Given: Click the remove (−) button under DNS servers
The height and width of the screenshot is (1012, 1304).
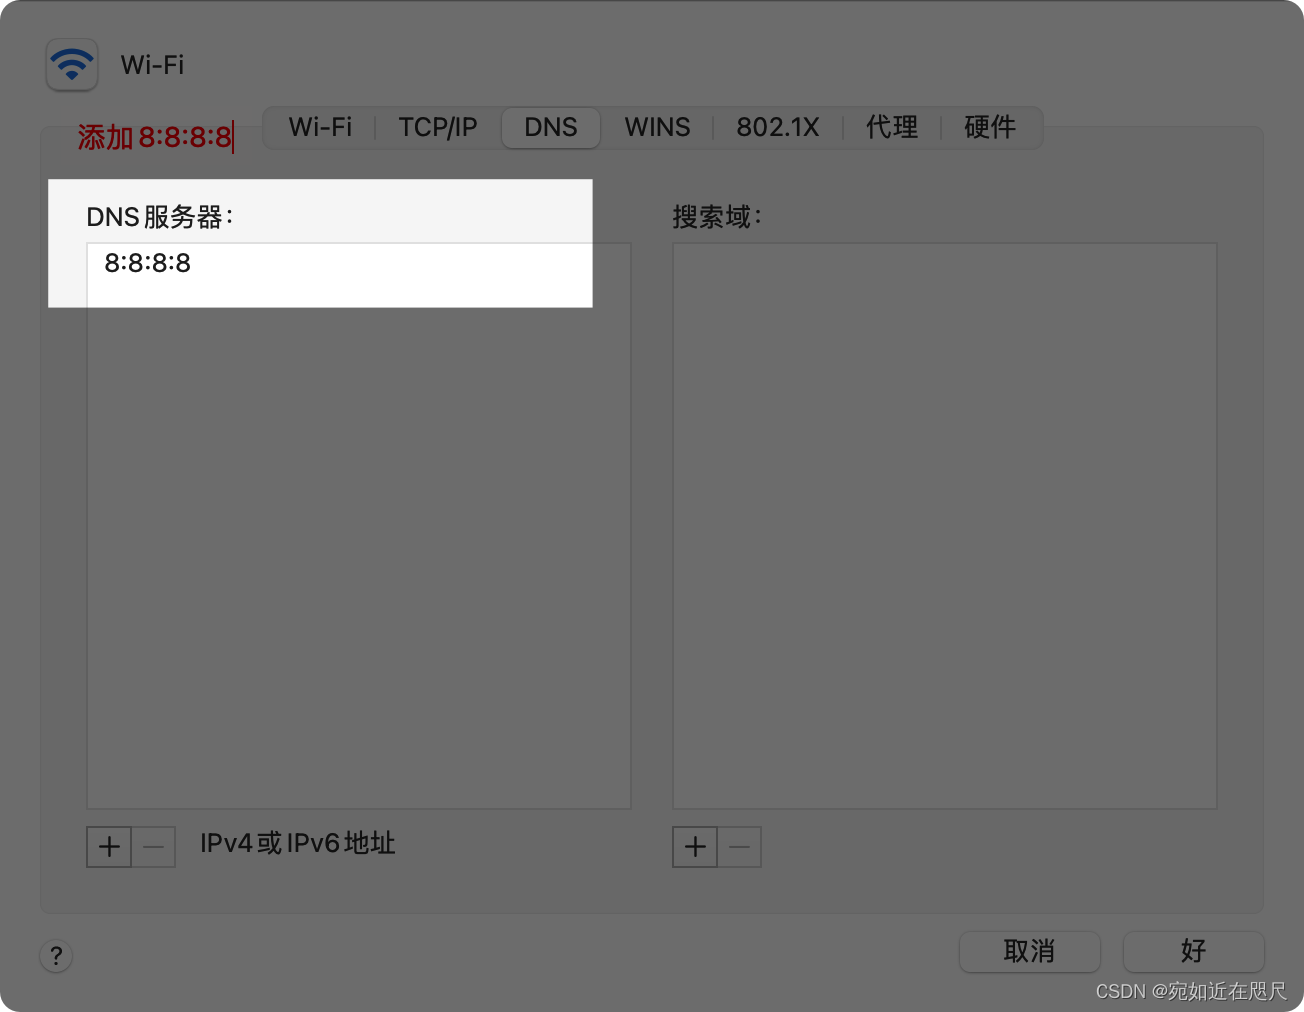Looking at the screenshot, I should coord(153,846).
